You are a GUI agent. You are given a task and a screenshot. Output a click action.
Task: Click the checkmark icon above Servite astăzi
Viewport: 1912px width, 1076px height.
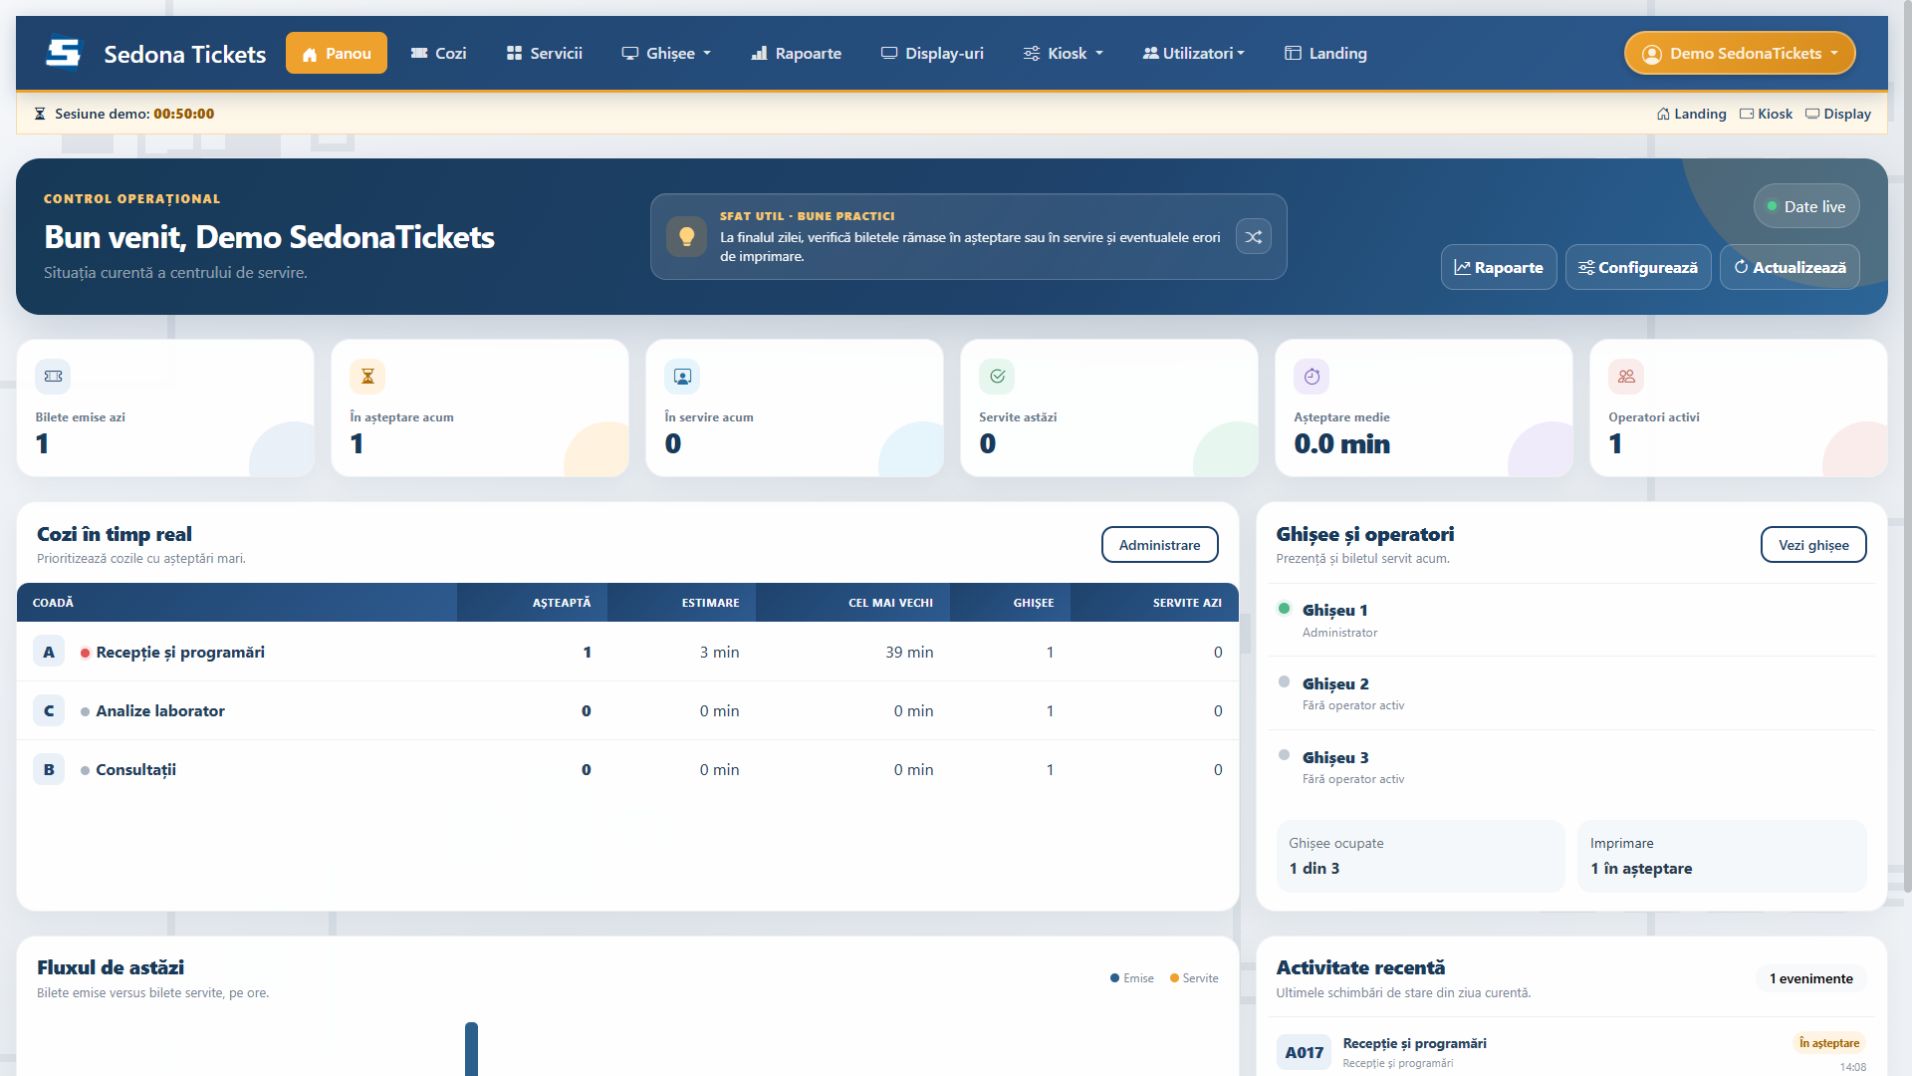click(x=997, y=376)
